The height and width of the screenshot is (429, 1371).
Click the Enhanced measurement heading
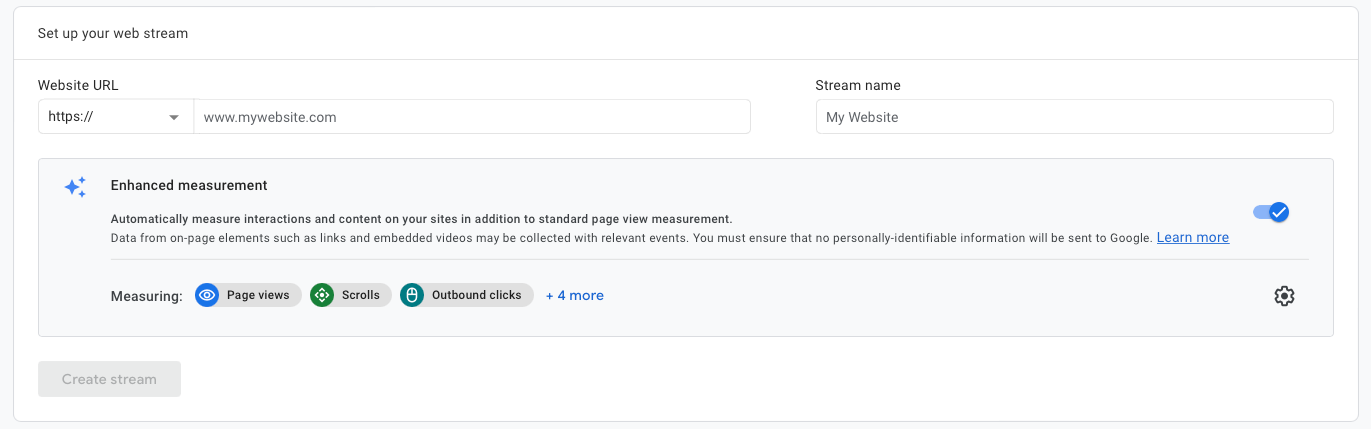pyautogui.click(x=189, y=185)
